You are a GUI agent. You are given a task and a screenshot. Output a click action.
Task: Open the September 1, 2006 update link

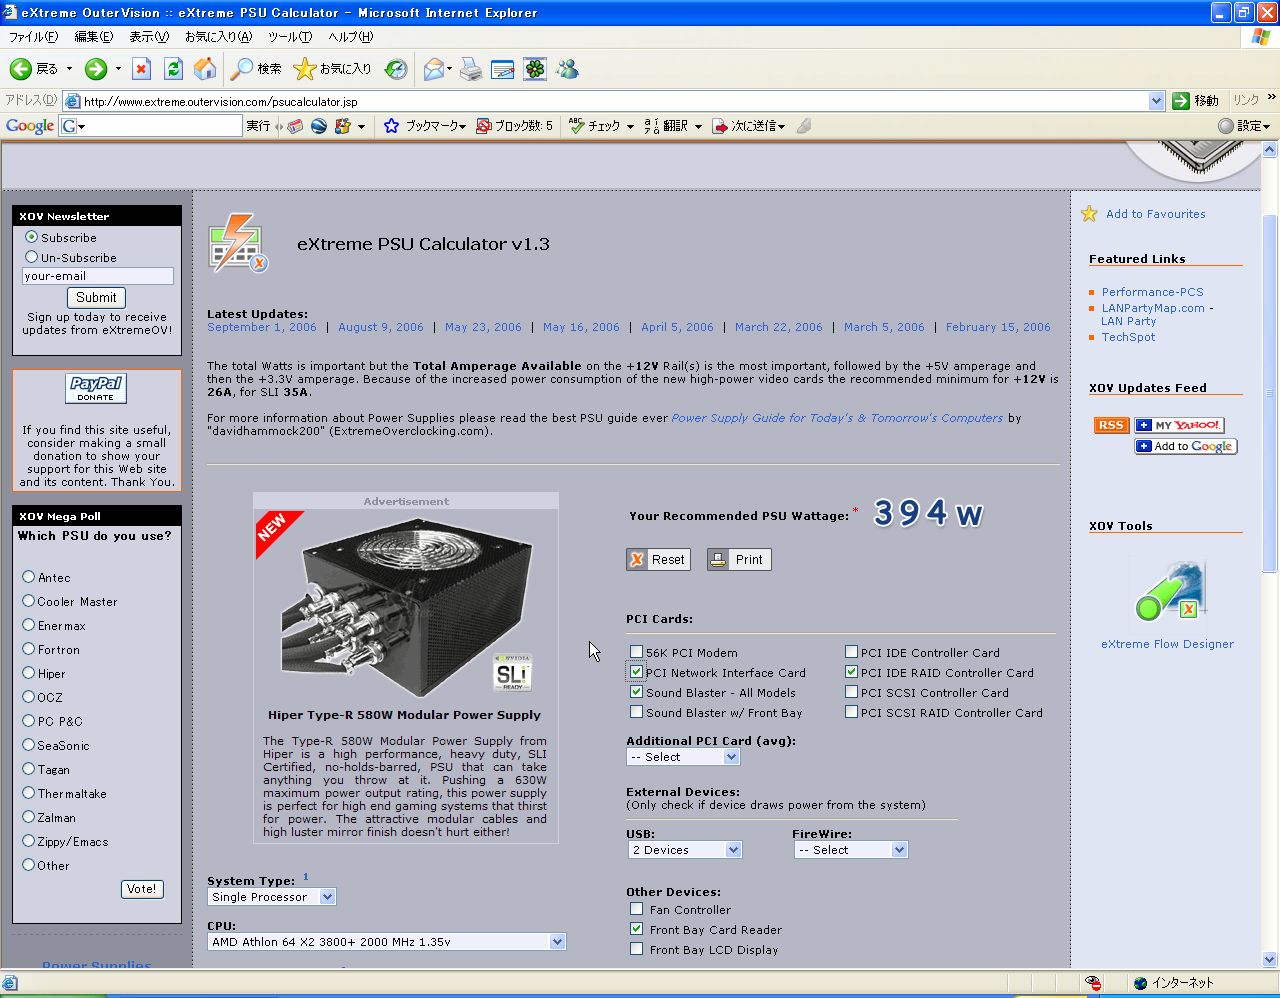coord(262,327)
